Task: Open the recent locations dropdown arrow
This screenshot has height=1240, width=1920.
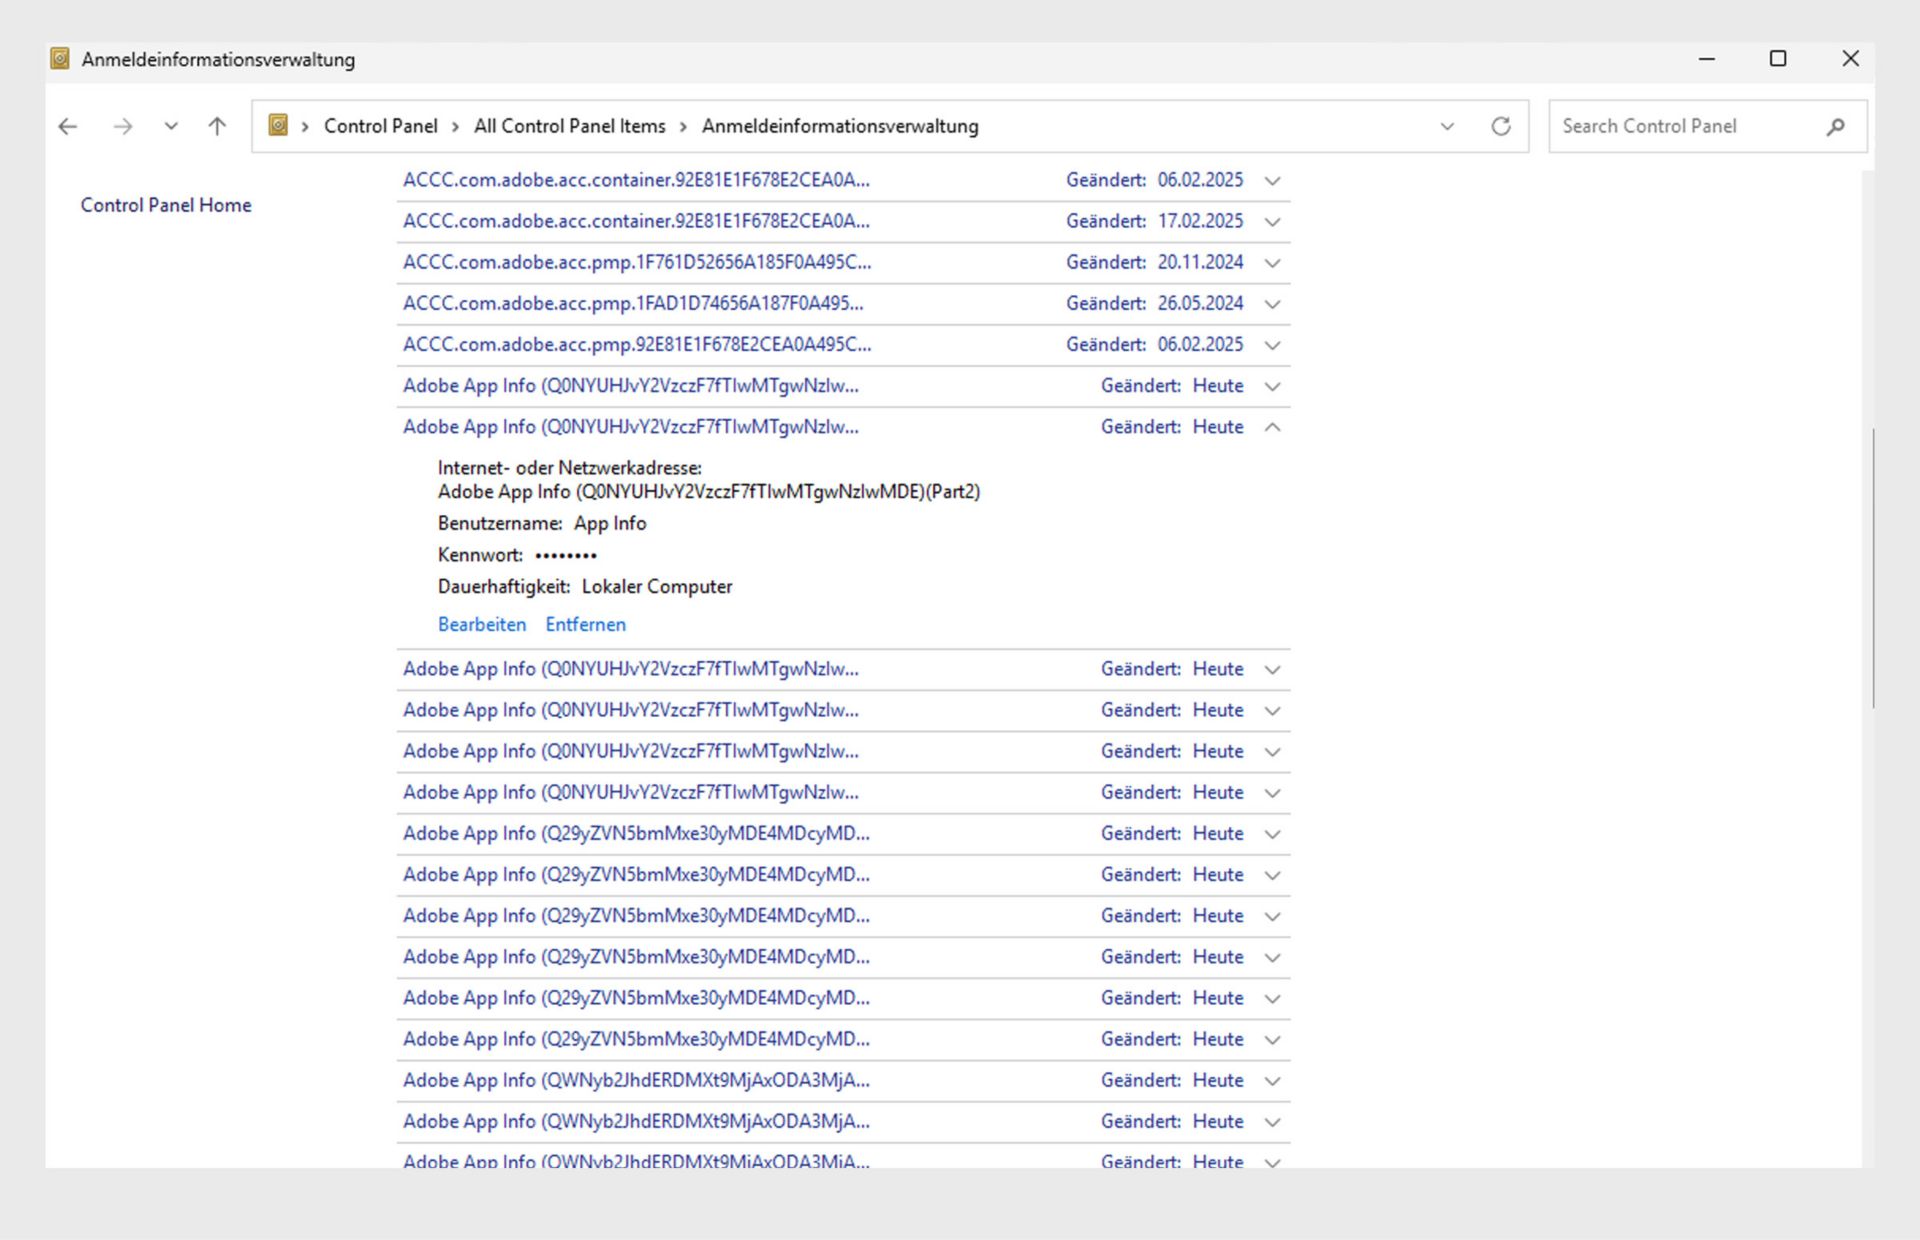Action: point(171,126)
